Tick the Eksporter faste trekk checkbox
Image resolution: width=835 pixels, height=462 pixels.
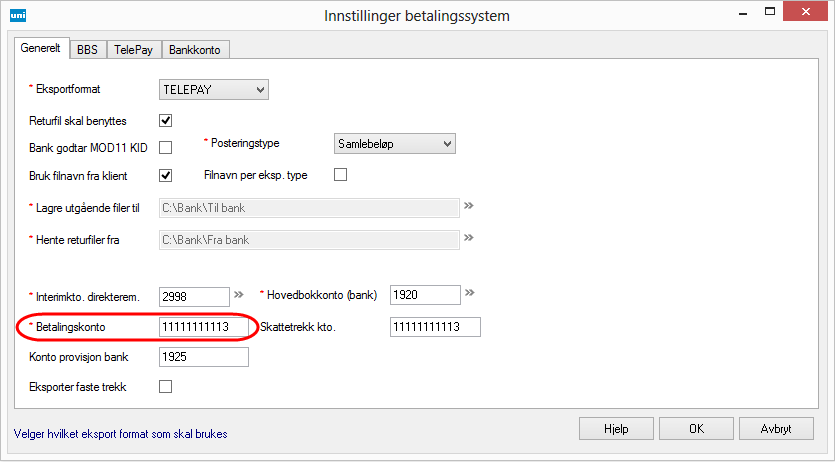point(166,386)
